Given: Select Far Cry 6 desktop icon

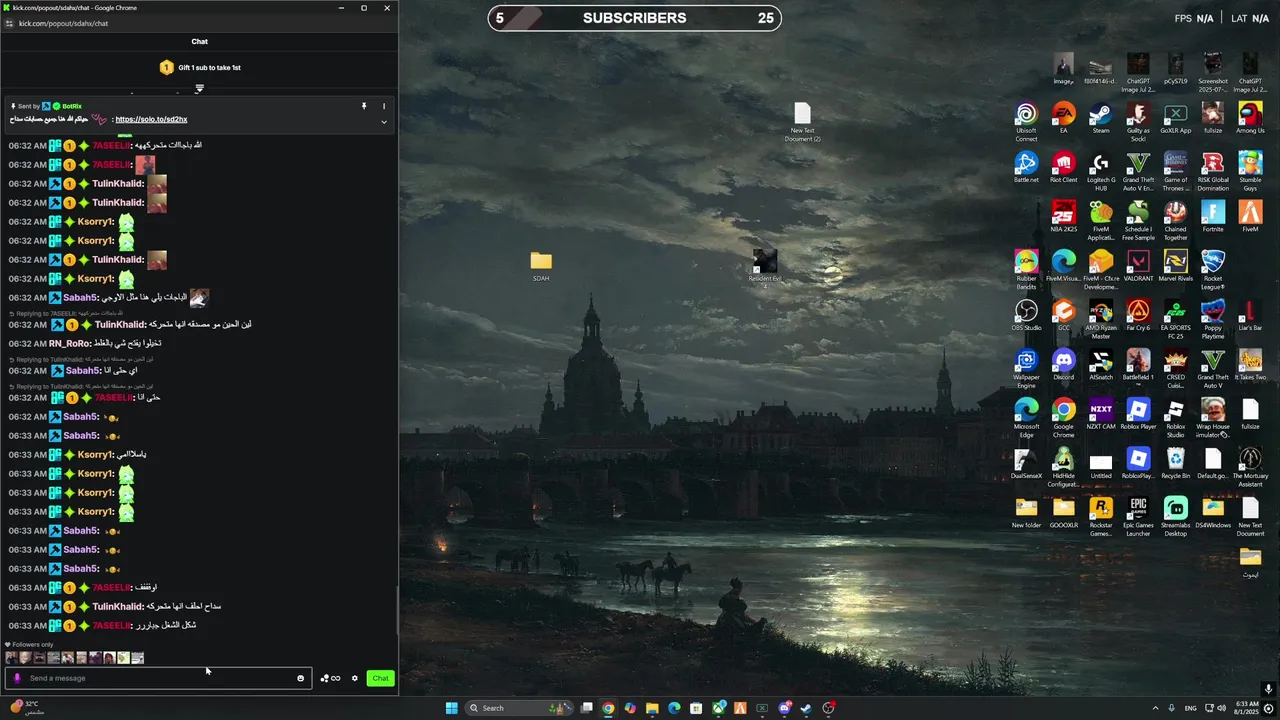Looking at the screenshot, I should click(x=1138, y=315).
